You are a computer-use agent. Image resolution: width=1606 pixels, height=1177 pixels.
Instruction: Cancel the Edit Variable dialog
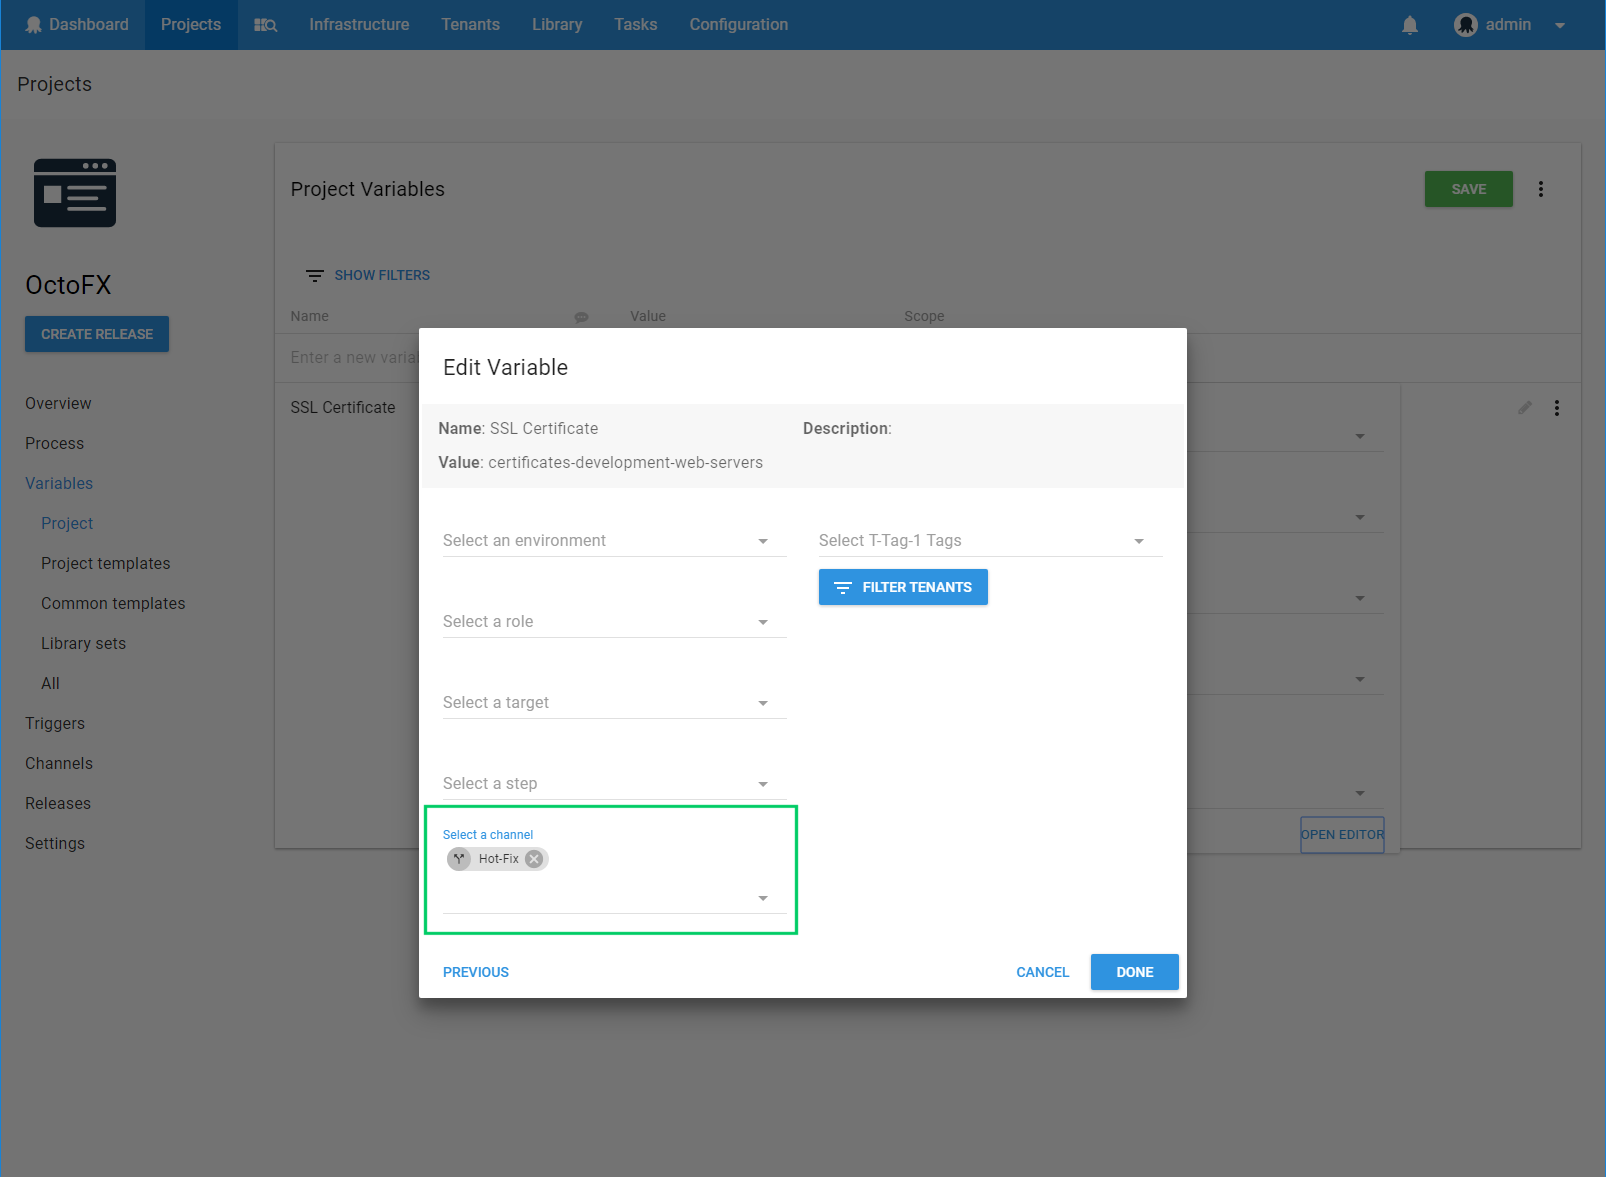[1042, 972]
